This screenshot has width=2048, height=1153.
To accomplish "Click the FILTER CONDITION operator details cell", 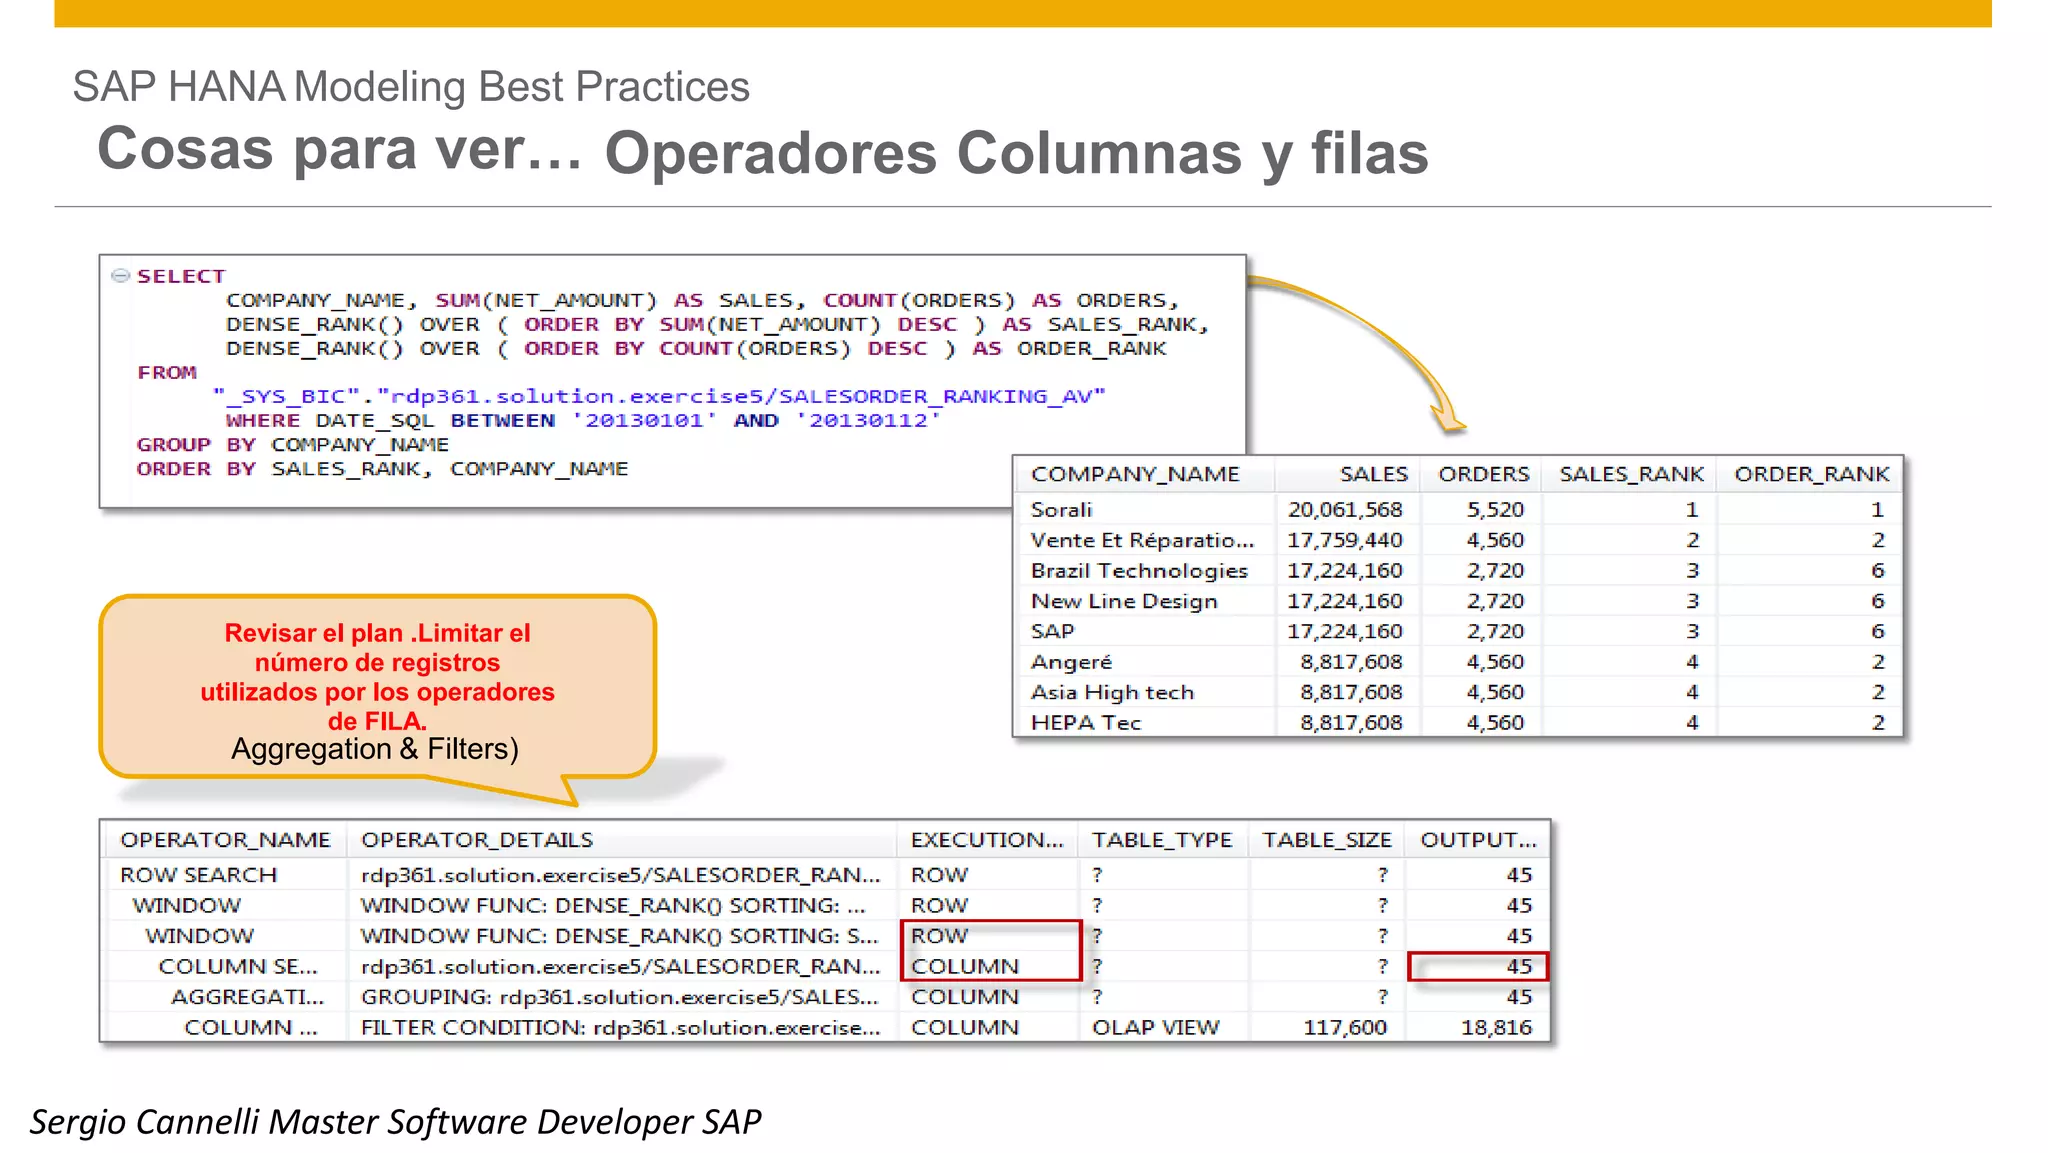I will click(621, 1028).
